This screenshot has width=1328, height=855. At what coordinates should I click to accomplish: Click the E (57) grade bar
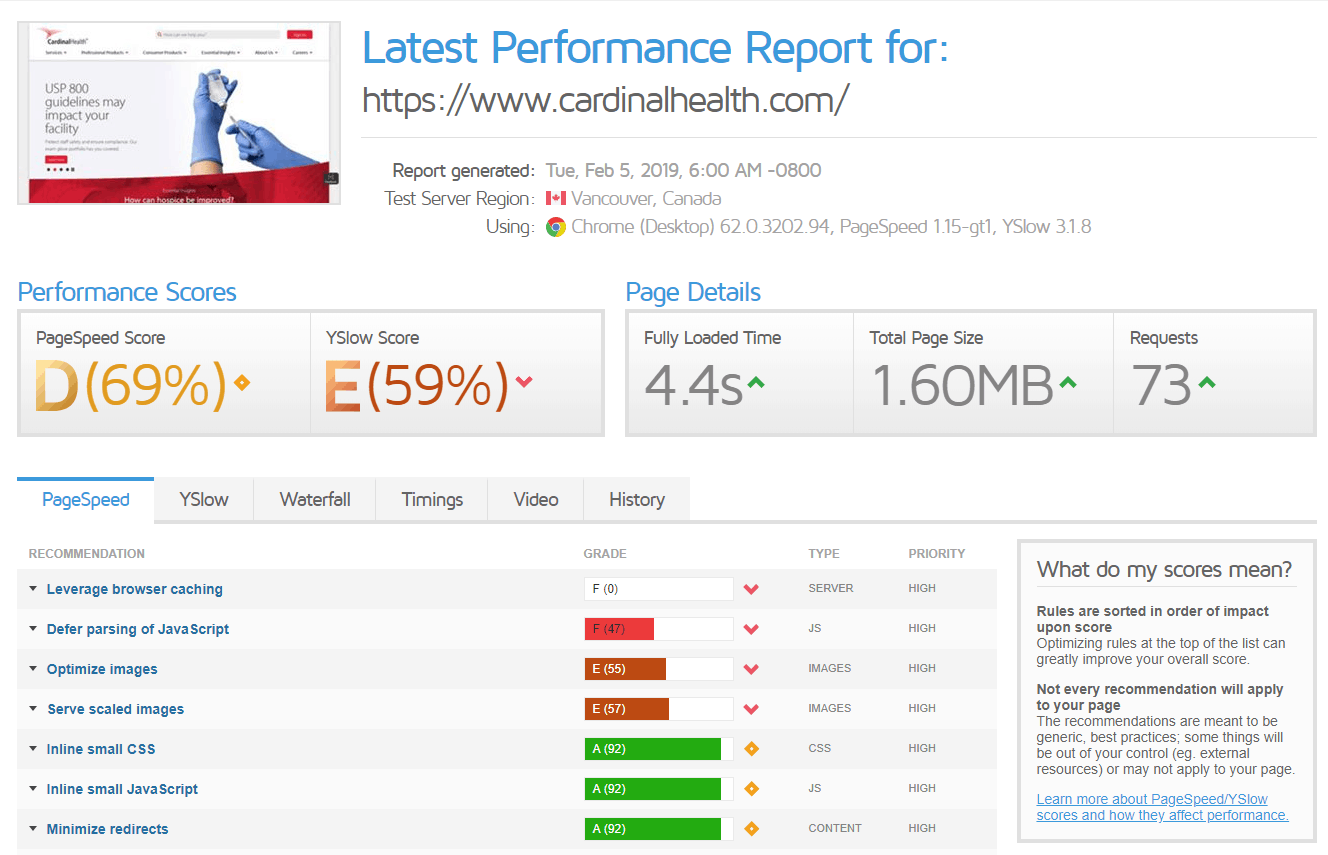point(659,709)
